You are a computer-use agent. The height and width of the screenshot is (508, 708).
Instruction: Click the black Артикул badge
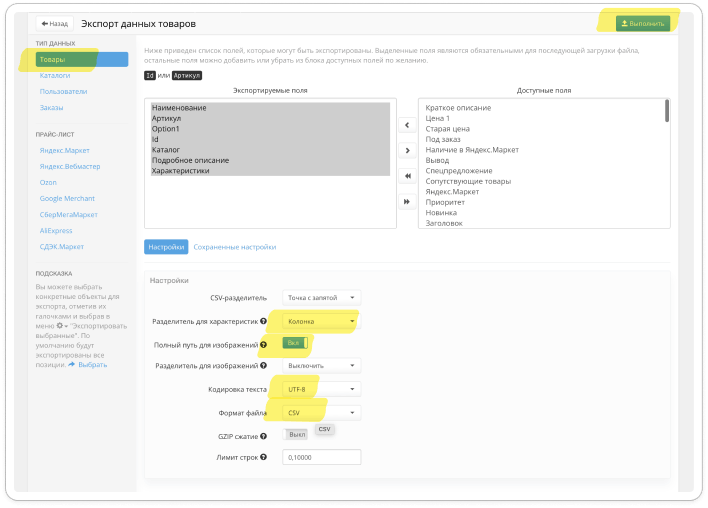[x=186, y=75]
